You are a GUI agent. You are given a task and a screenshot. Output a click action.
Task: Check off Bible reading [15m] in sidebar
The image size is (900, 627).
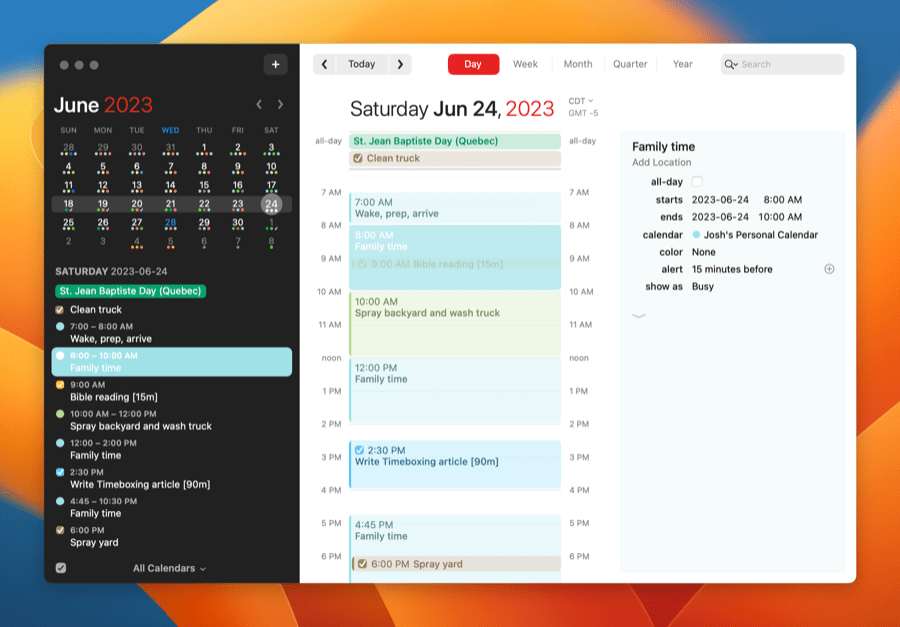click(60, 385)
